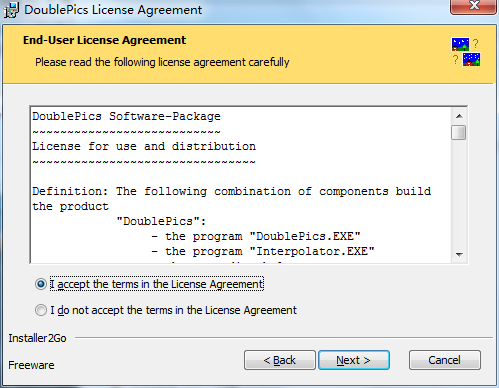This screenshot has height=388, width=499.
Task: Click the Freeware label
Action: pos(31,365)
